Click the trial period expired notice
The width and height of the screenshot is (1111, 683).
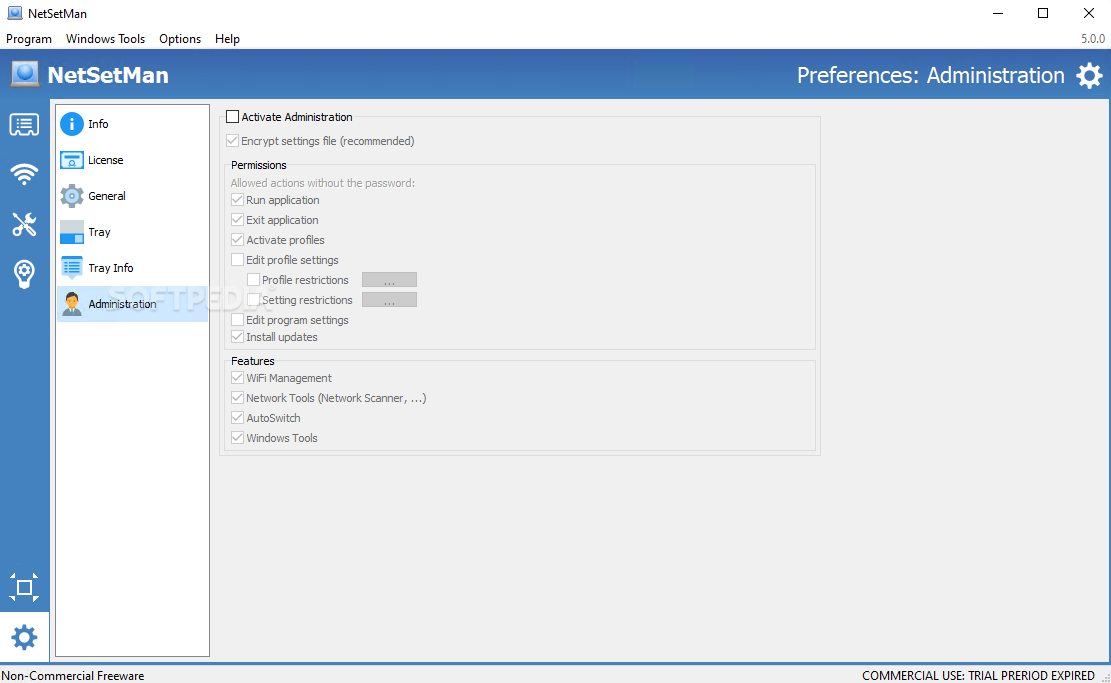[978, 676]
